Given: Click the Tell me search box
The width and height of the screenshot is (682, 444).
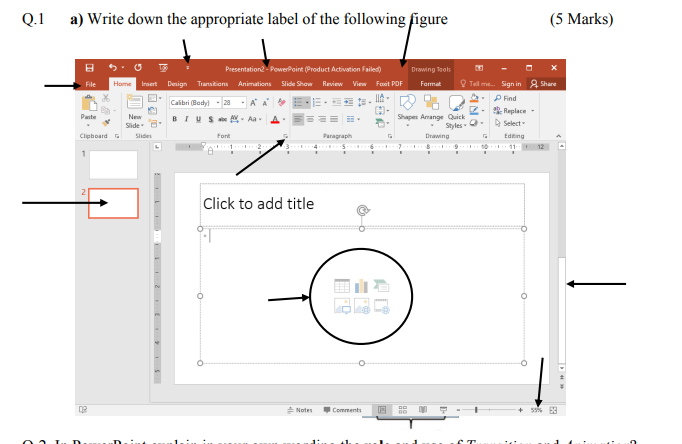Looking at the screenshot, I should pos(478,84).
